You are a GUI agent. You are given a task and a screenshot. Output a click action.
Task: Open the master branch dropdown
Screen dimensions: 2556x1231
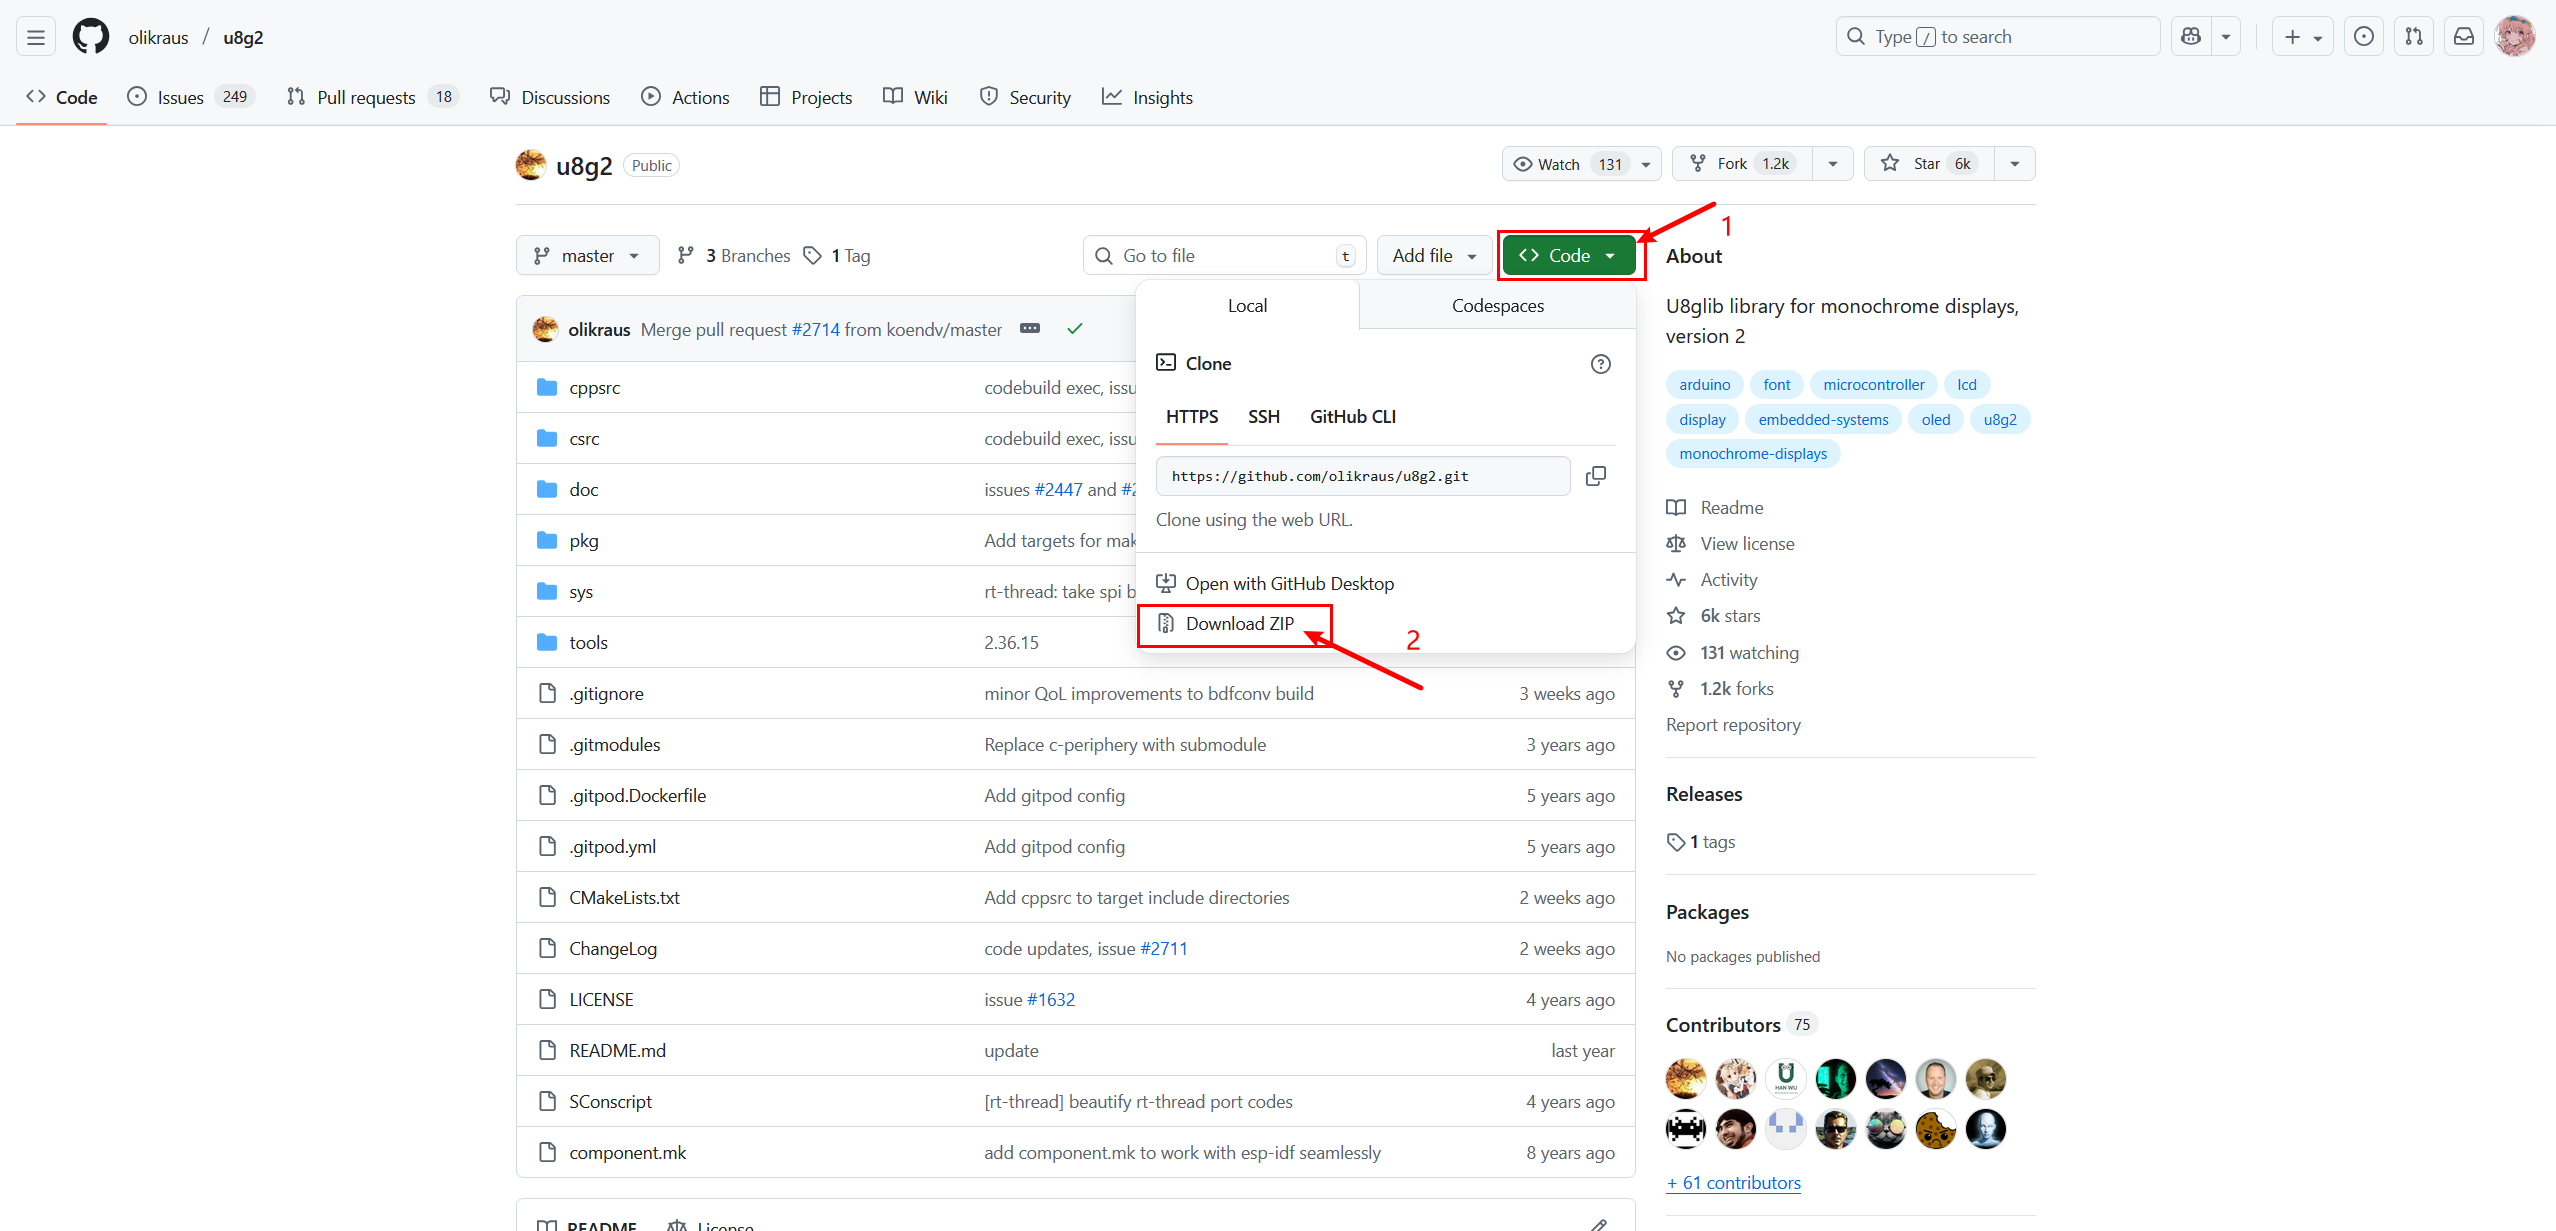pyautogui.click(x=587, y=256)
